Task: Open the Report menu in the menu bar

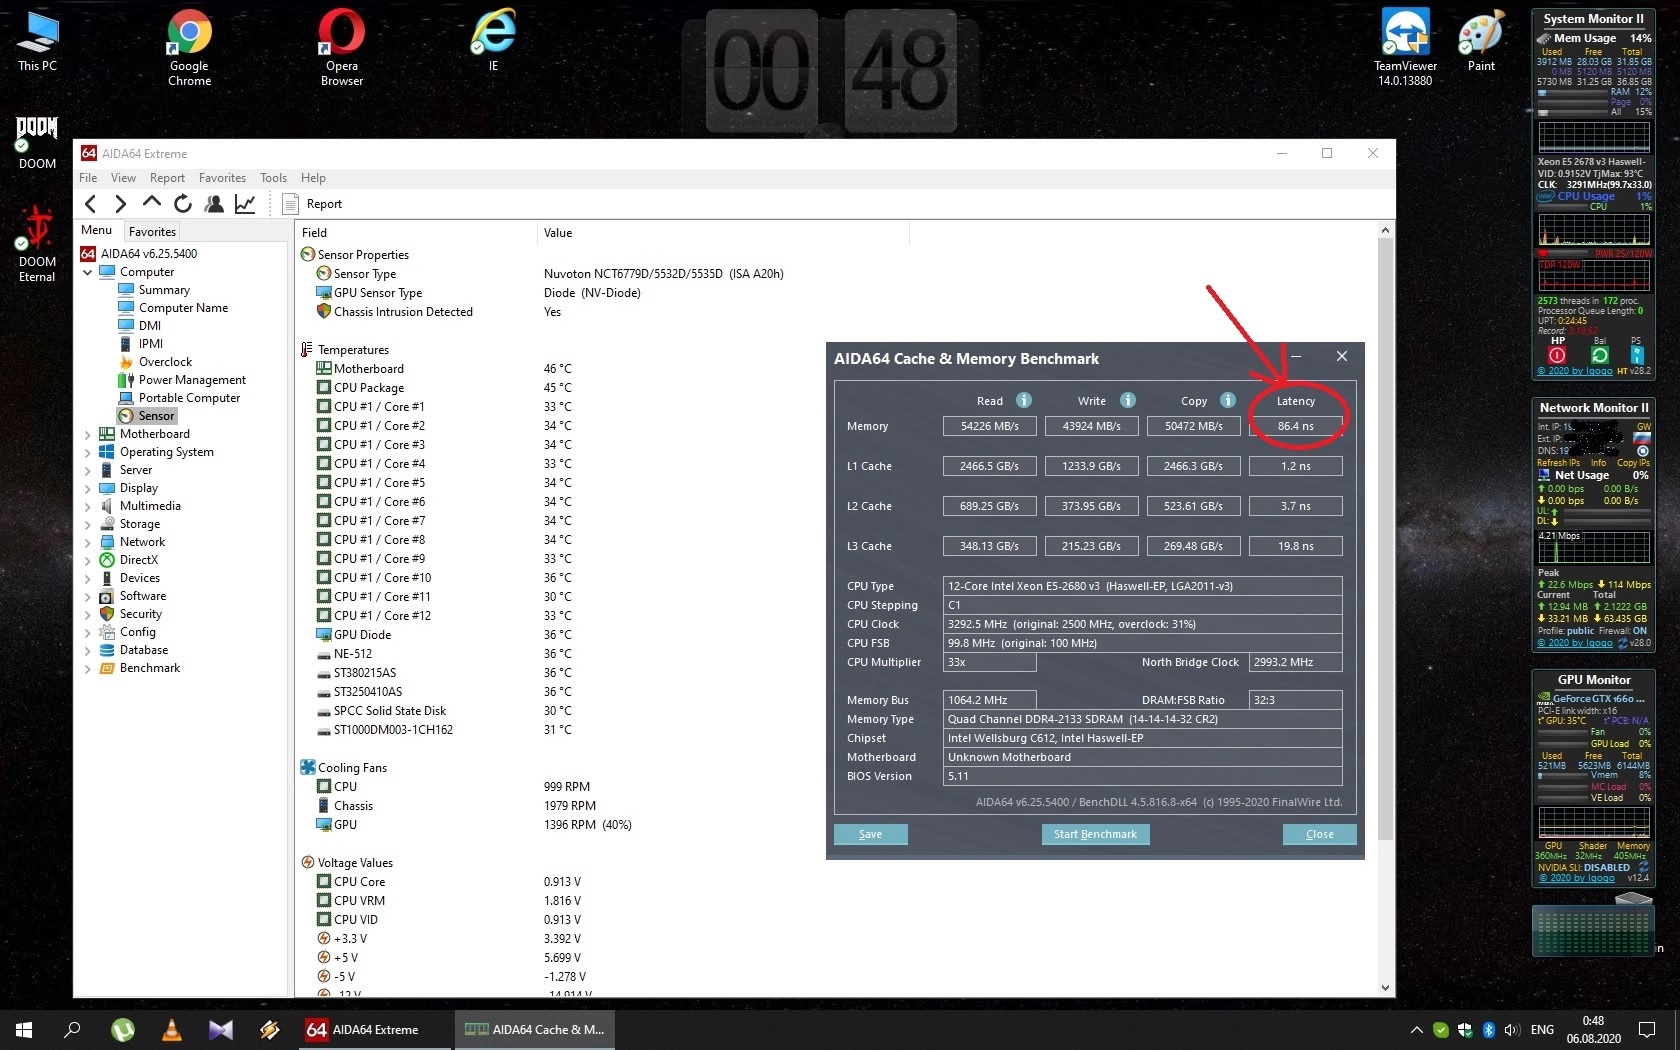Action: [167, 178]
